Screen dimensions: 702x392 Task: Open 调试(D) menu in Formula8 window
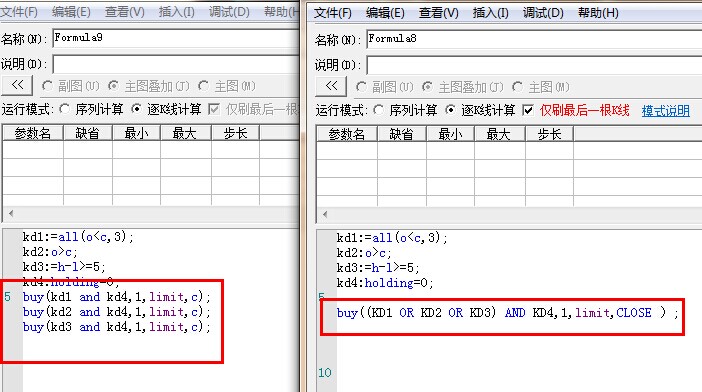(543, 13)
